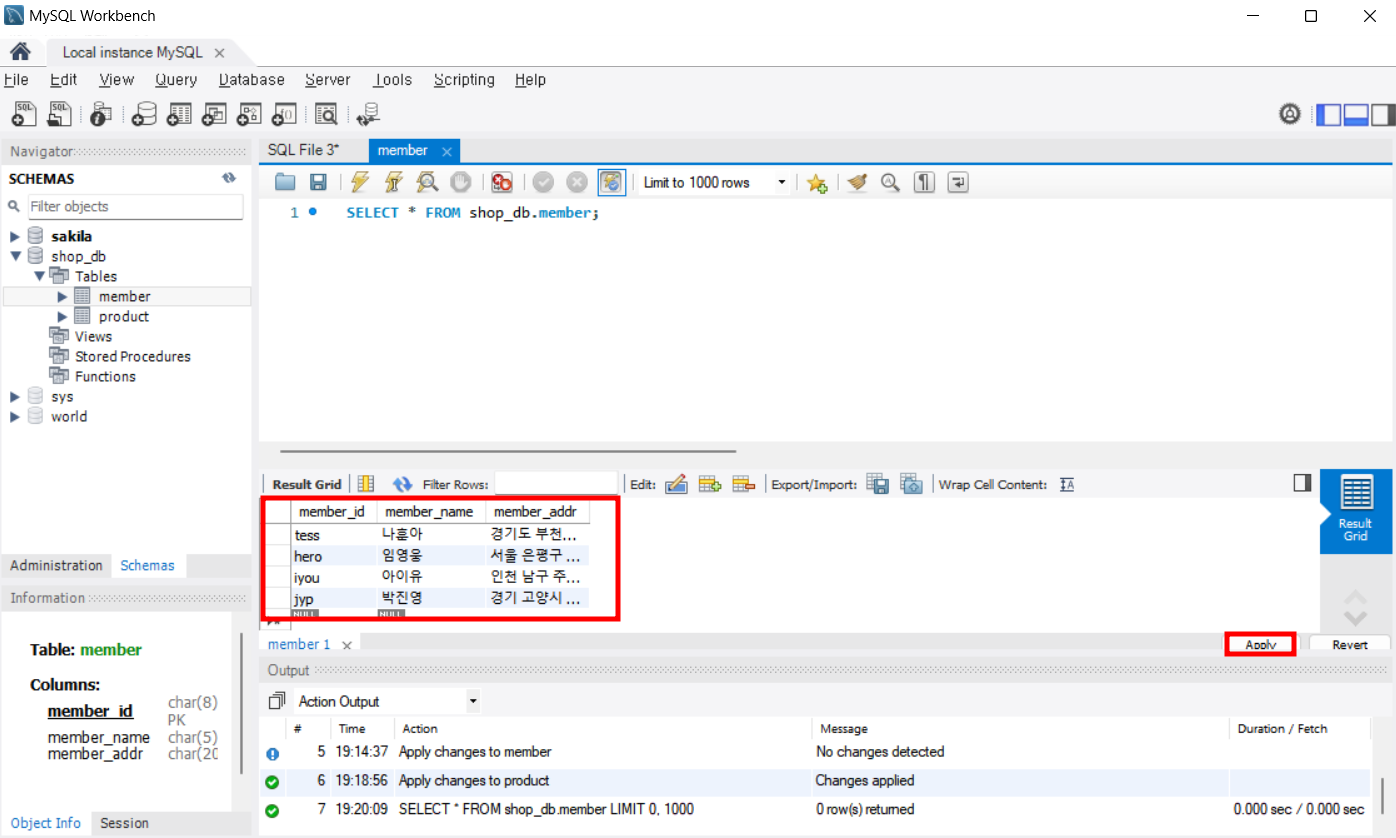Export recordset to file icon

877,484
